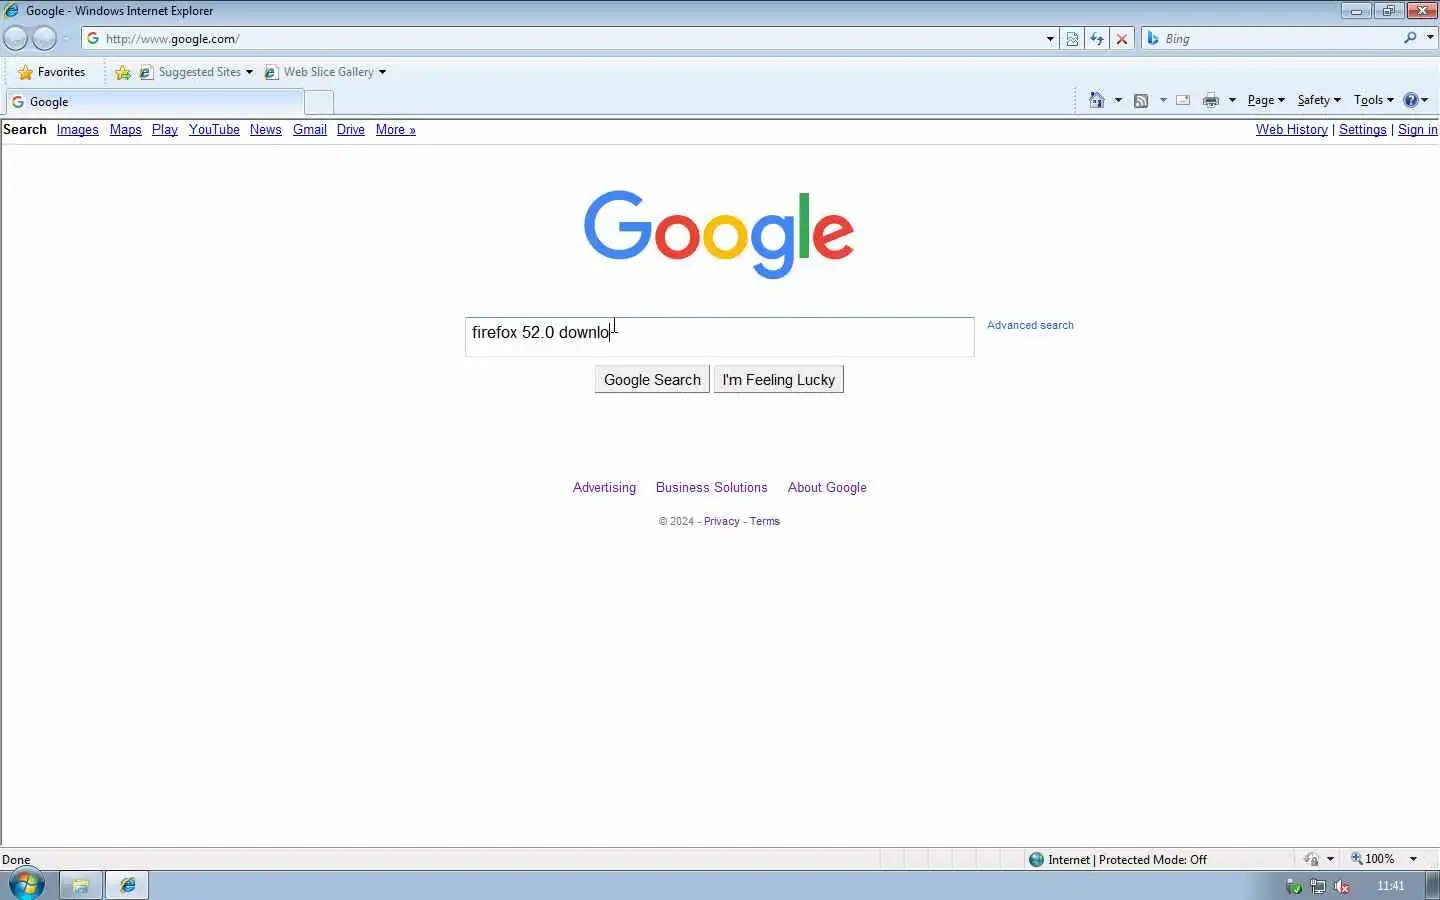The width and height of the screenshot is (1440, 900).
Task: Click the Sign in link
Action: click(x=1417, y=130)
